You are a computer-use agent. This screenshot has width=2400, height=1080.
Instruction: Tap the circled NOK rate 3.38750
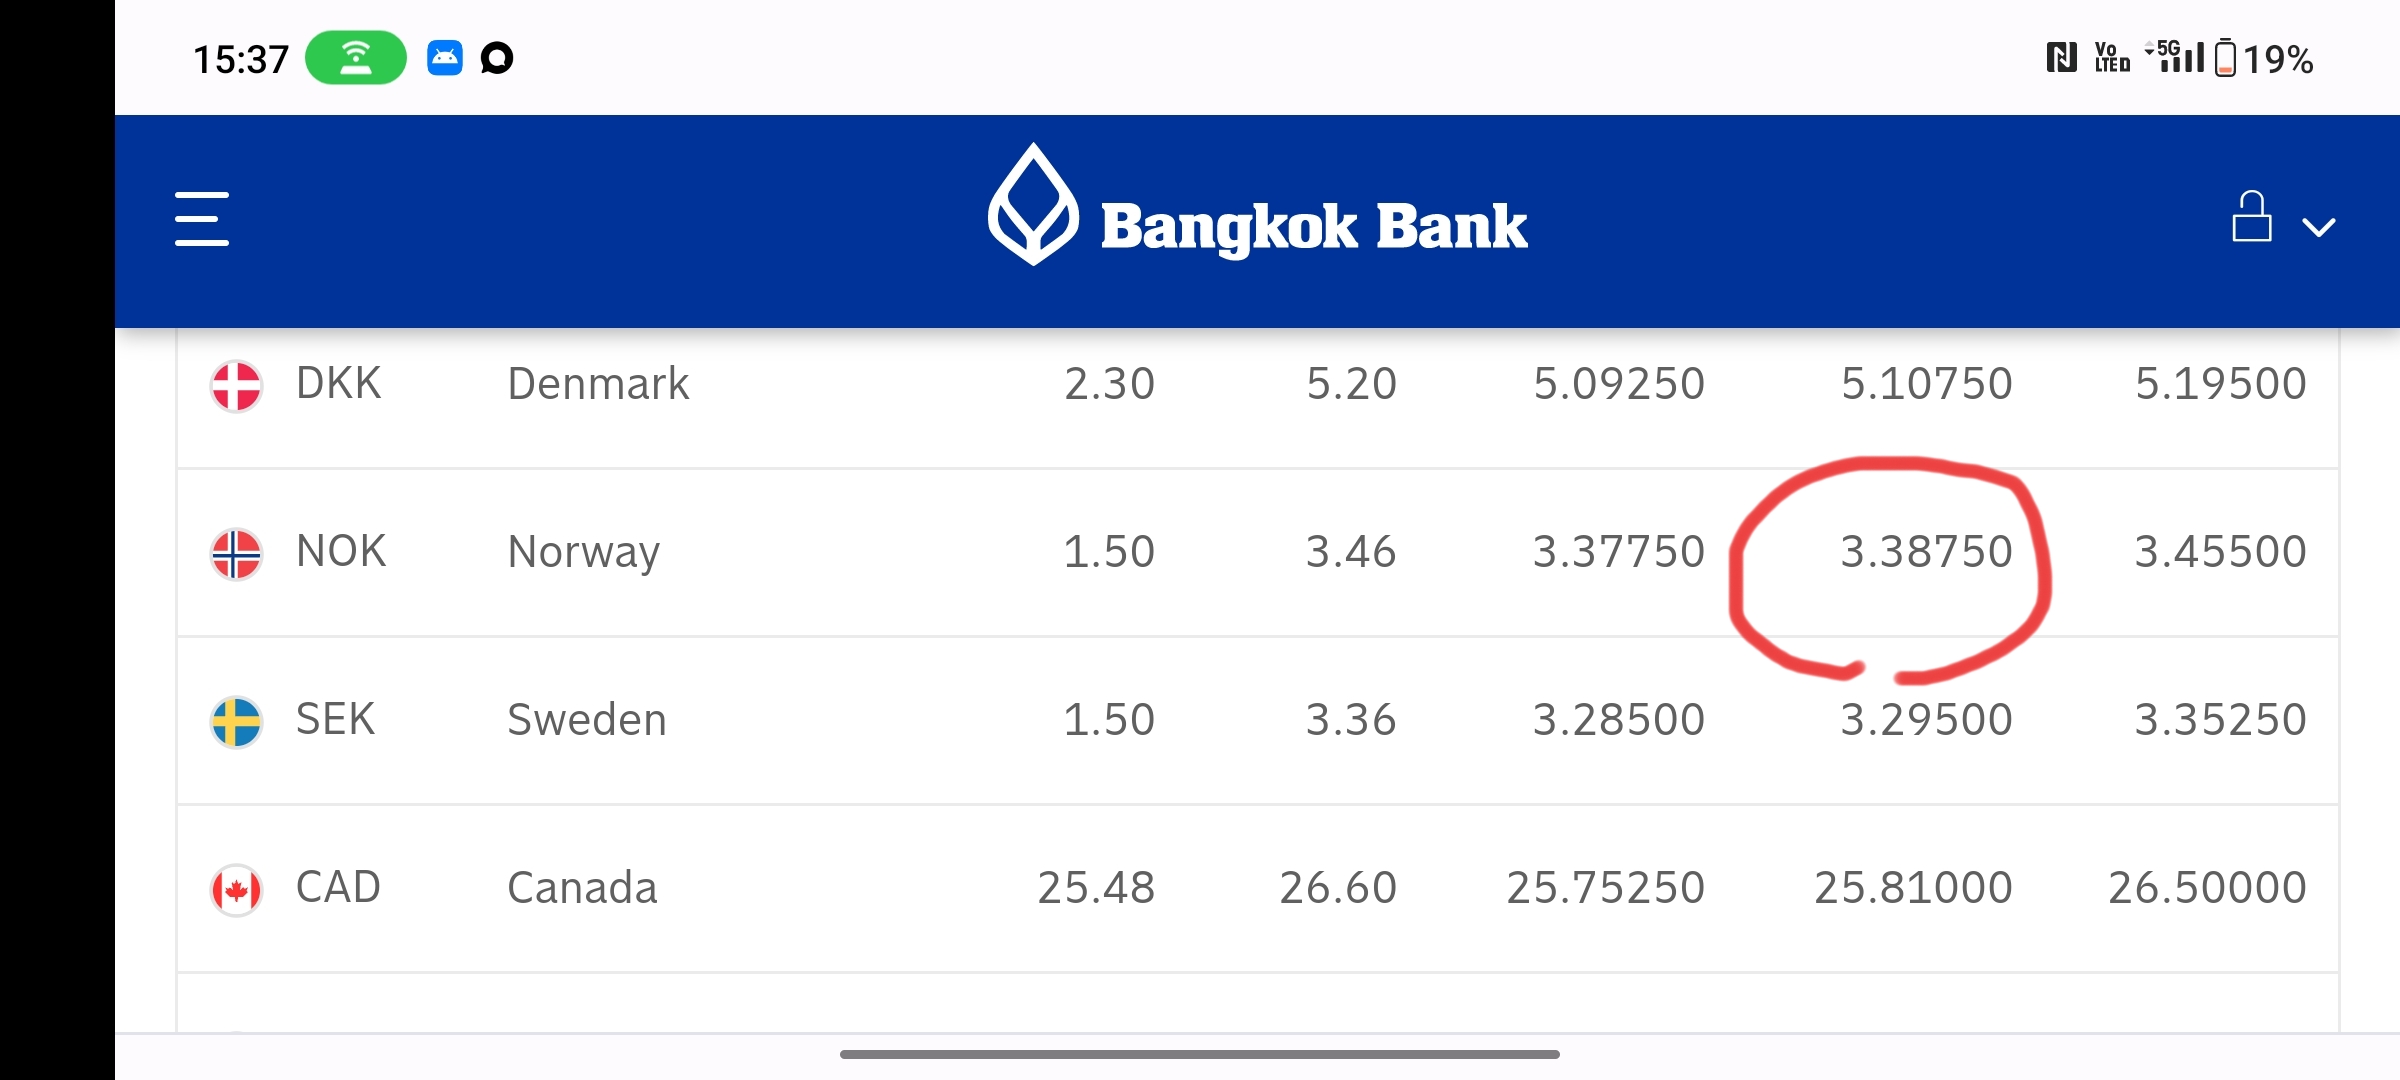(1926, 552)
